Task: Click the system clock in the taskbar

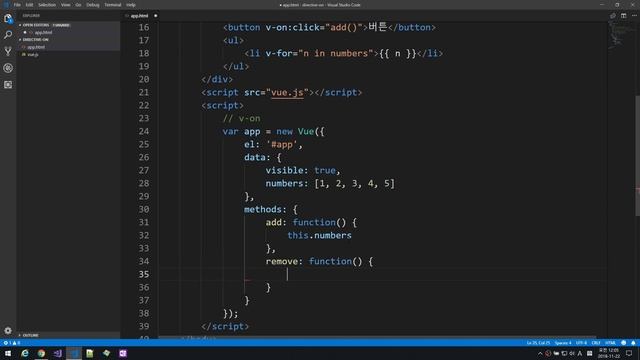Action: [609, 353]
